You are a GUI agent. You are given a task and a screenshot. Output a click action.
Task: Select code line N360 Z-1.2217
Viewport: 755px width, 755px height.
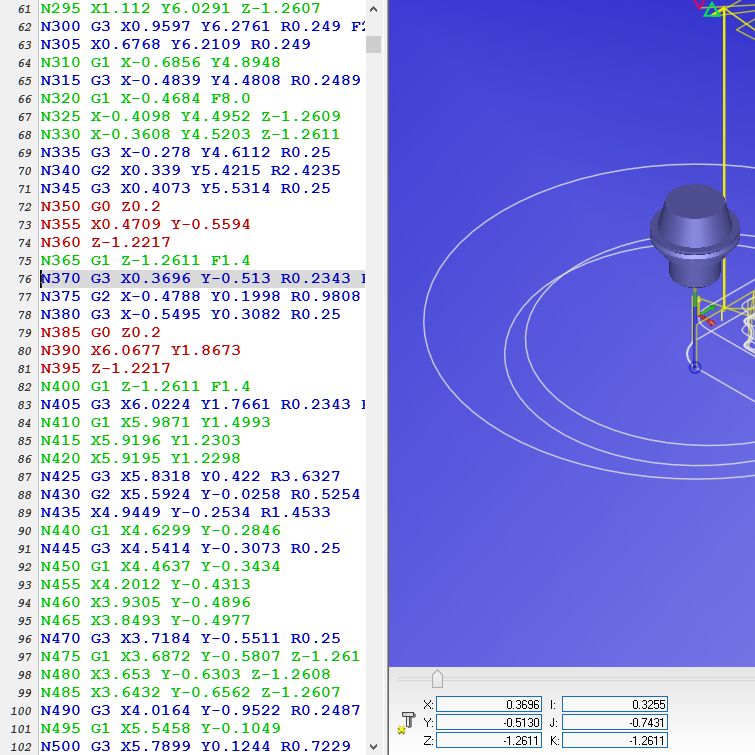pyautogui.click(x=105, y=242)
